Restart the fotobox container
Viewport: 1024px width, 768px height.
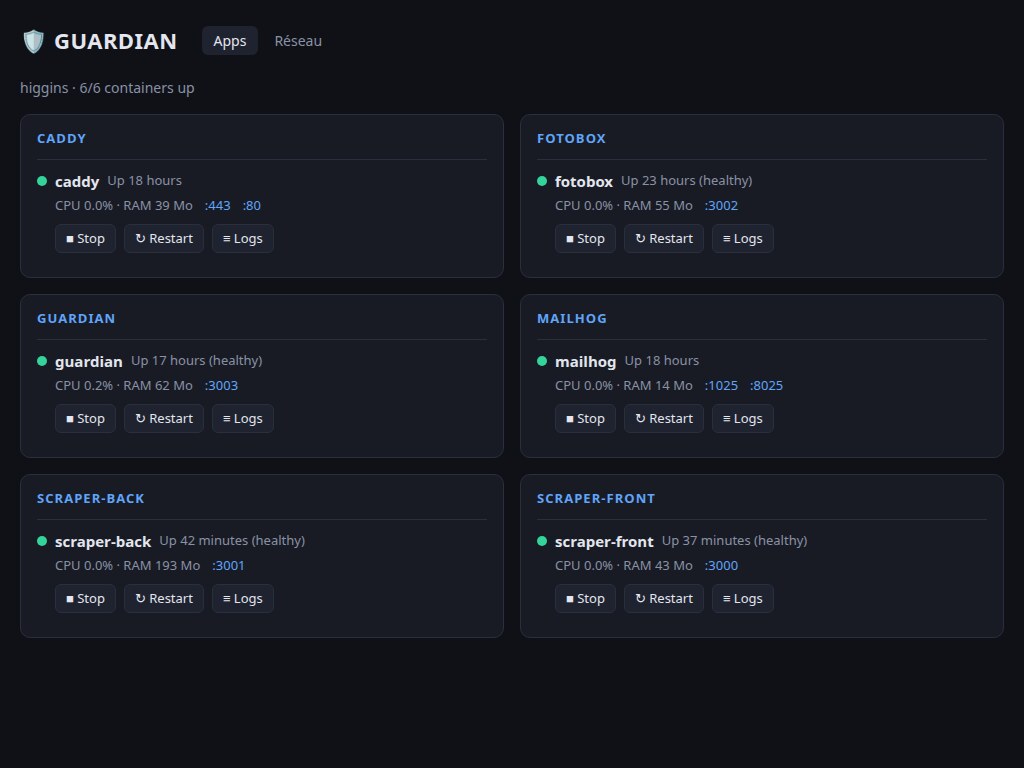click(664, 238)
